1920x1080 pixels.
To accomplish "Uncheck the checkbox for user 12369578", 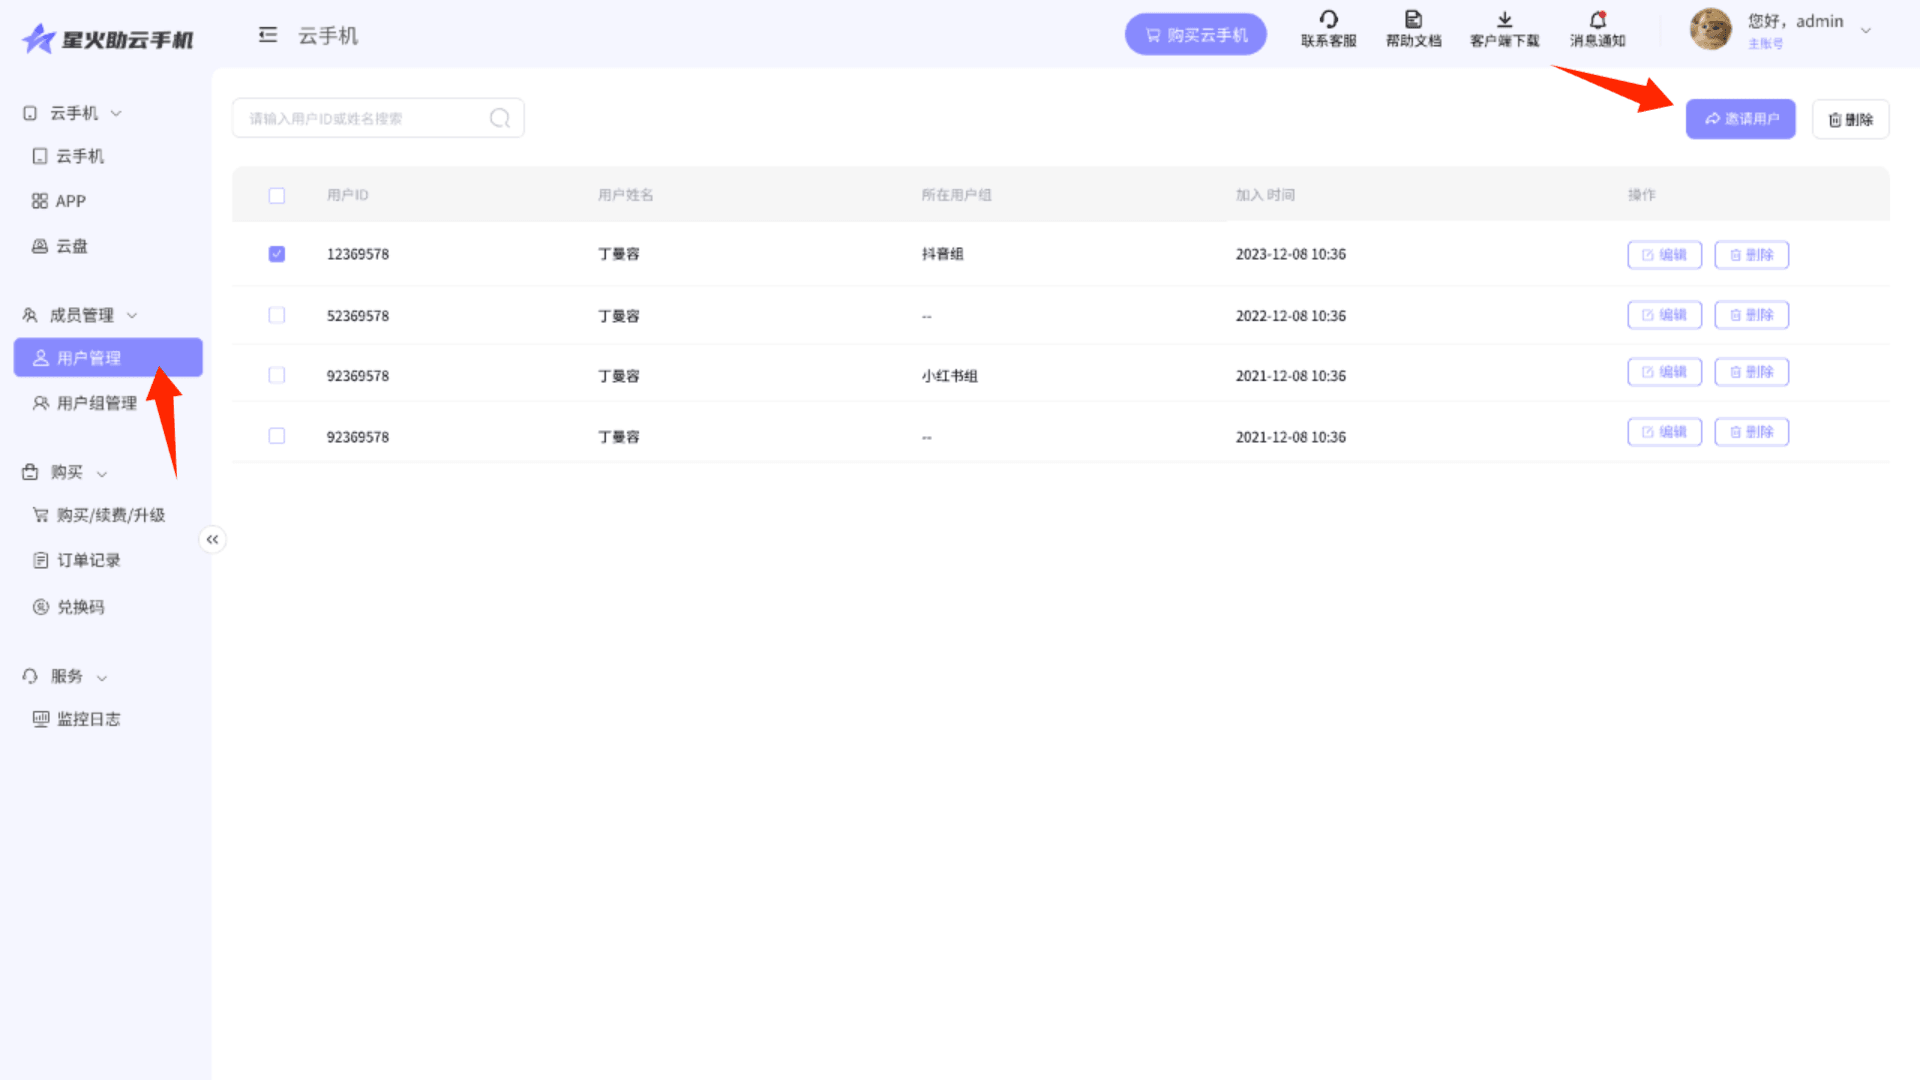I will click(277, 254).
